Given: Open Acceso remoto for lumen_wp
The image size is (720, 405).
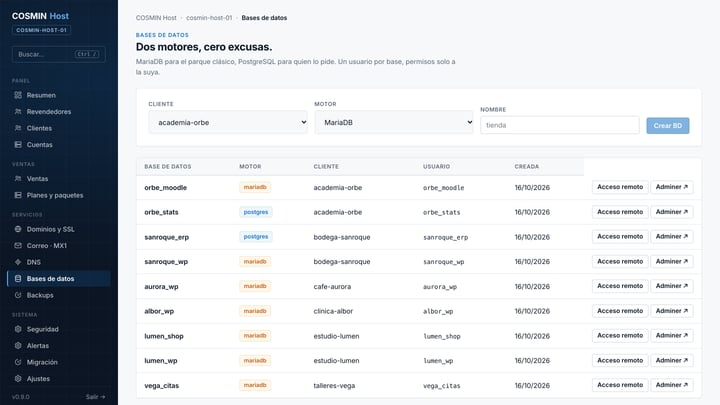Looking at the screenshot, I should click(x=620, y=360).
